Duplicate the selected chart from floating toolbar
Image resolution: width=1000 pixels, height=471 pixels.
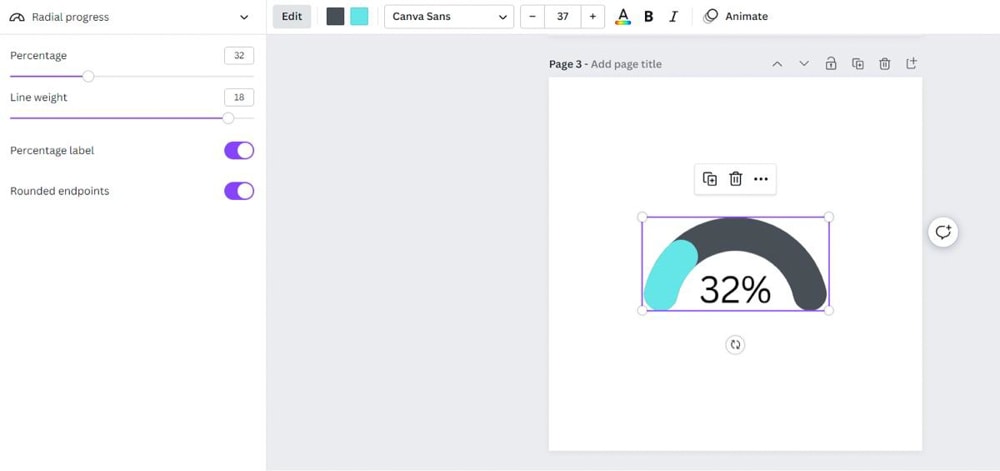[710, 179]
